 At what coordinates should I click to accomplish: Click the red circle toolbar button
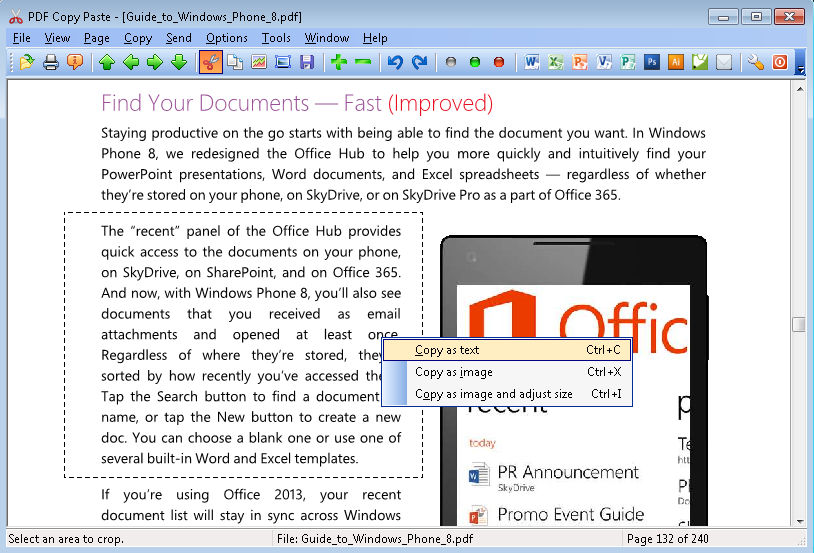pyautogui.click(x=499, y=62)
